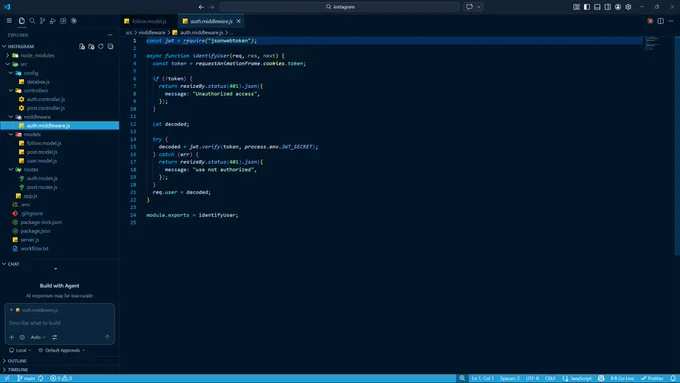The width and height of the screenshot is (680, 383).
Task: Open the Source Control view icon
Action: click(42, 20)
